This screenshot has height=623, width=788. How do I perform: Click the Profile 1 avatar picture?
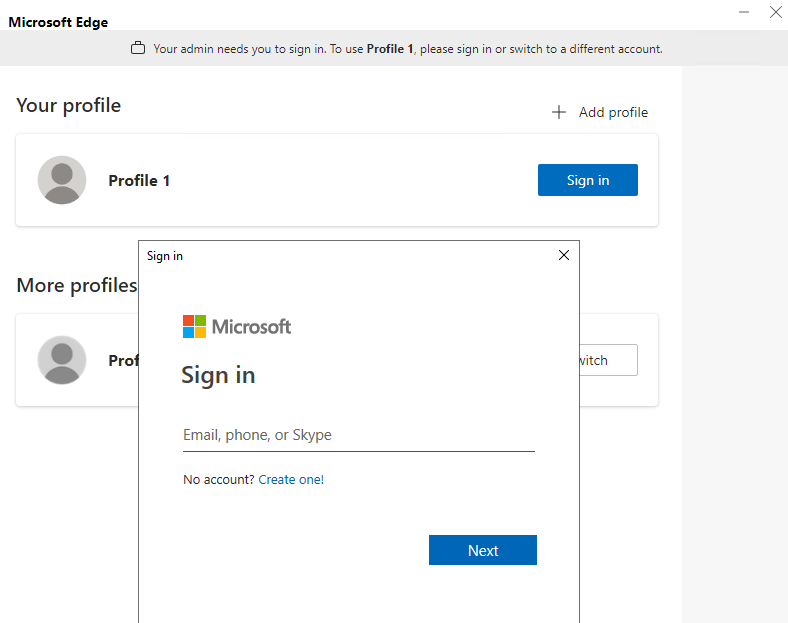coord(62,180)
